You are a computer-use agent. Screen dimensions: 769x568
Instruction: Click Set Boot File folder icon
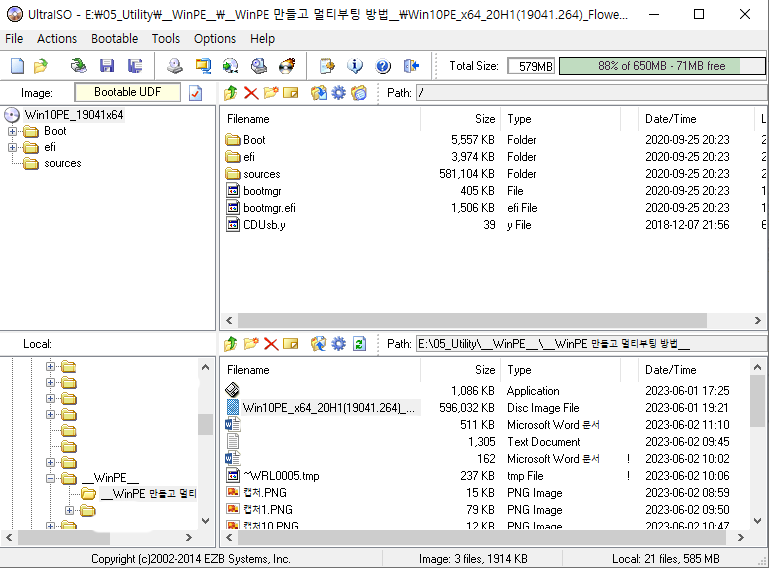(x=359, y=92)
